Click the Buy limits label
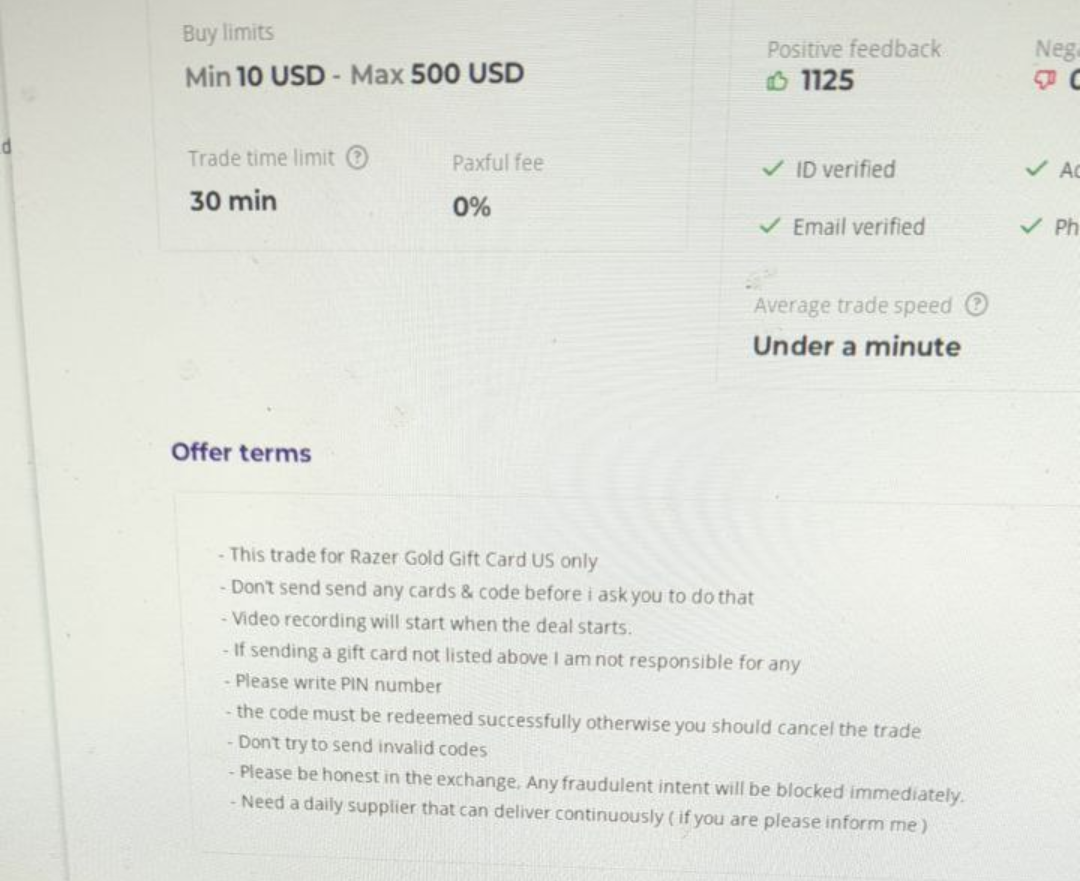The image size is (1080, 881). pos(228,33)
